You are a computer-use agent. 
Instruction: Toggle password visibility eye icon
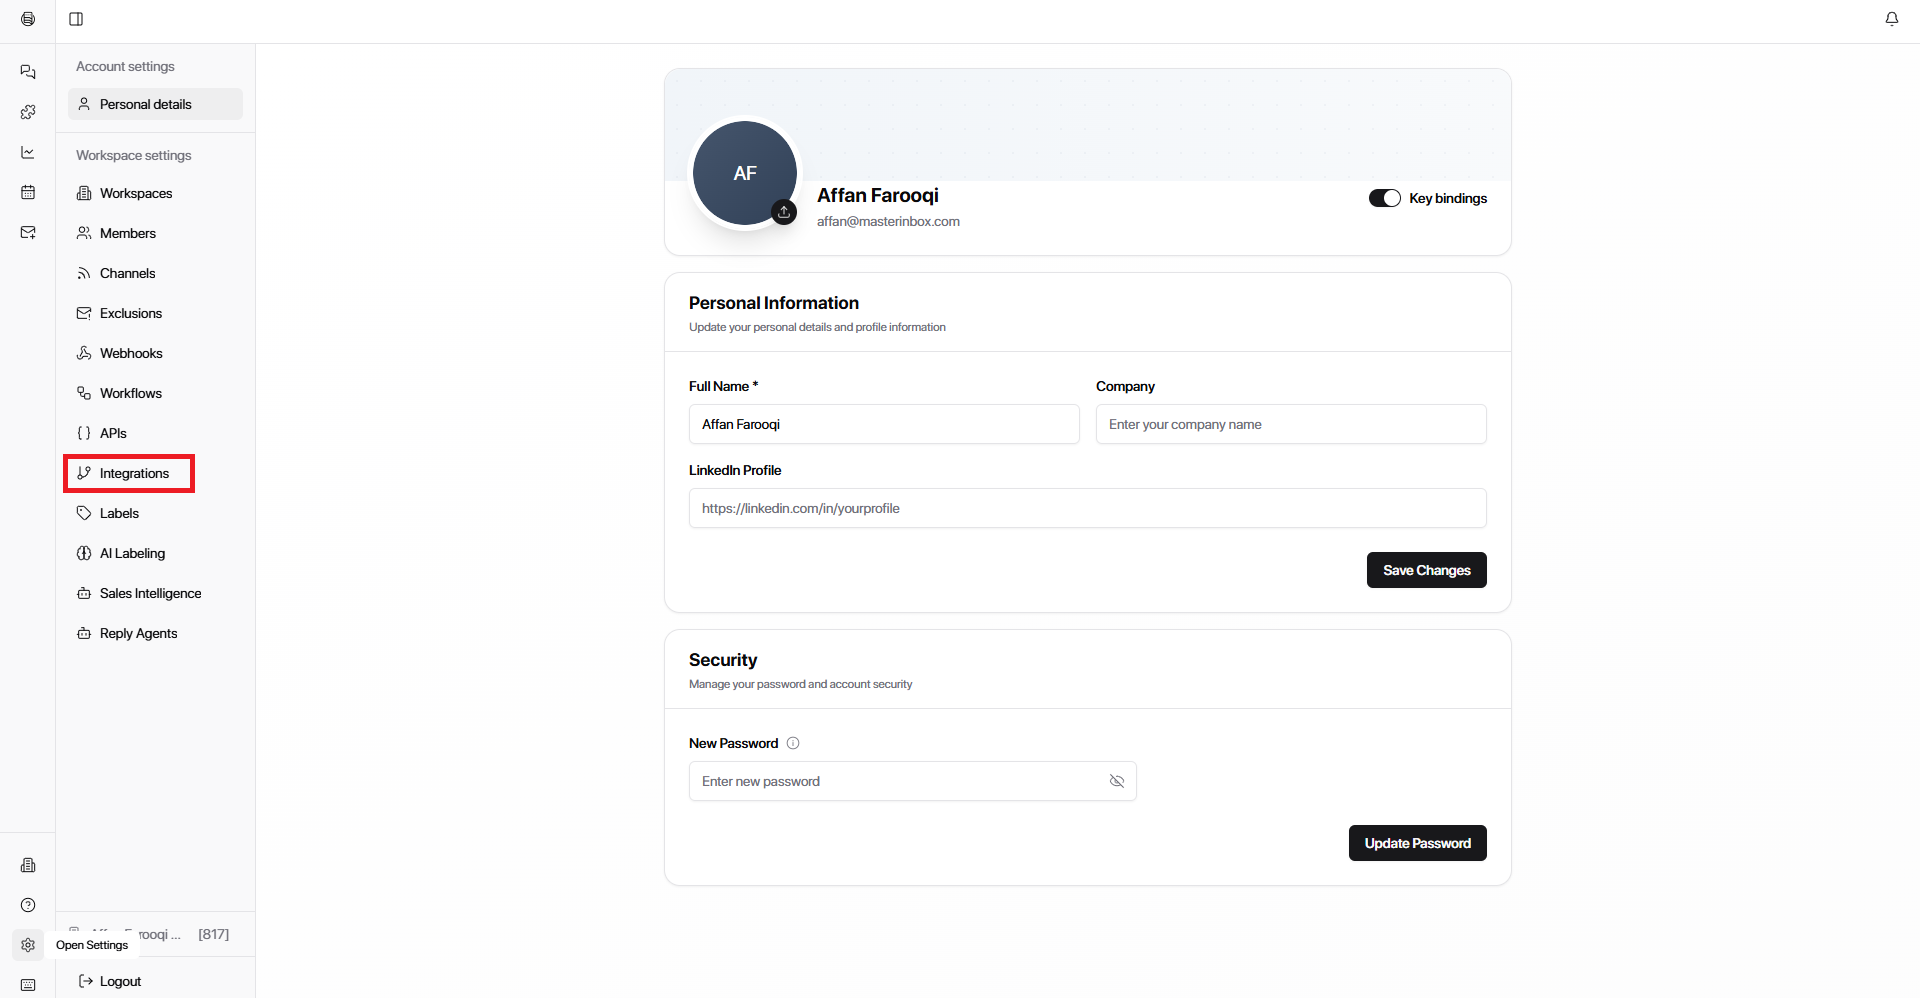pyautogui.click(x=1116, y=781)
